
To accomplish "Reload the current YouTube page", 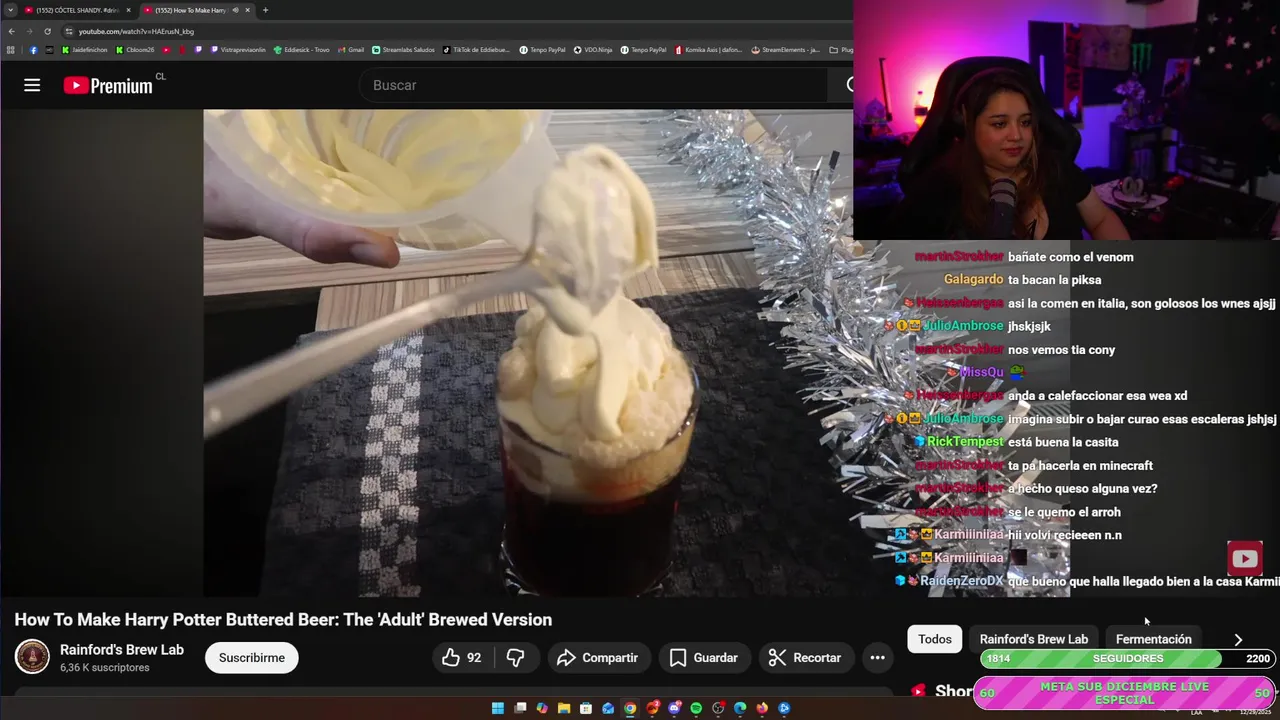I will coord(47,31).
